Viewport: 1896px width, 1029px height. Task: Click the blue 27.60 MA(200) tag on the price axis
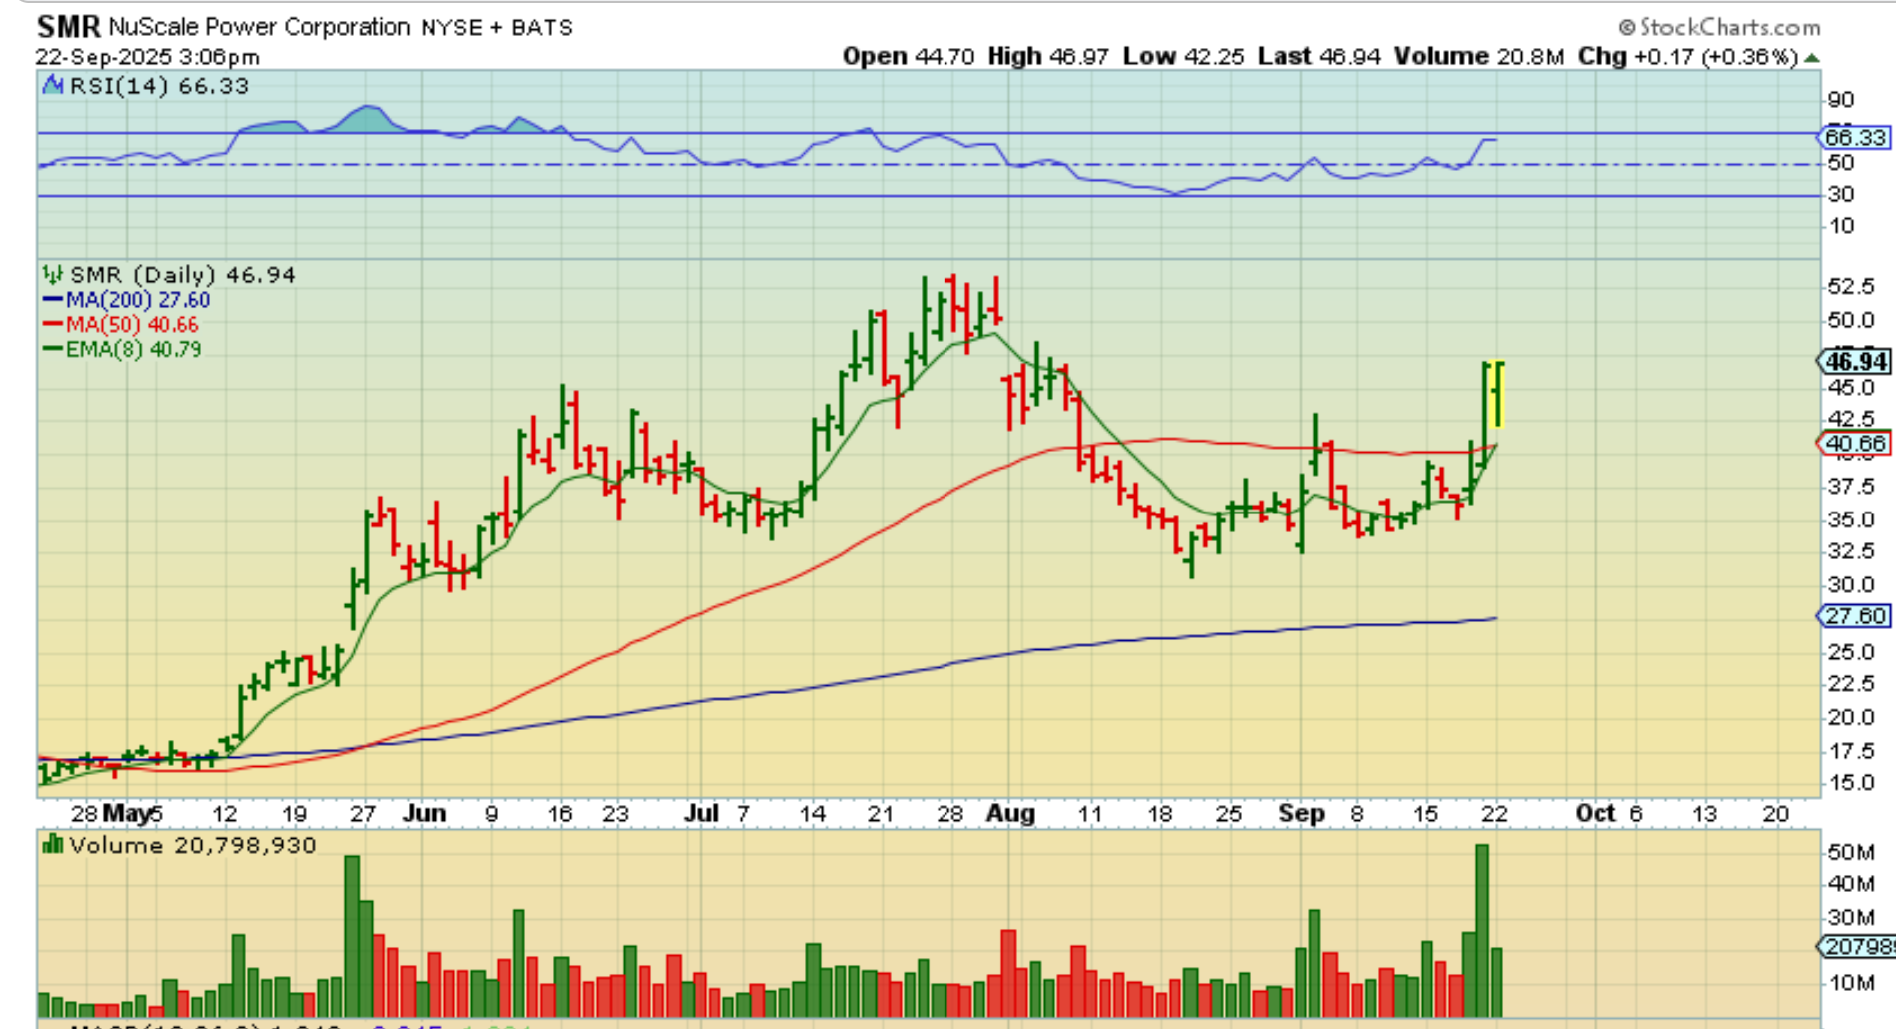[x=1855, y=616]
